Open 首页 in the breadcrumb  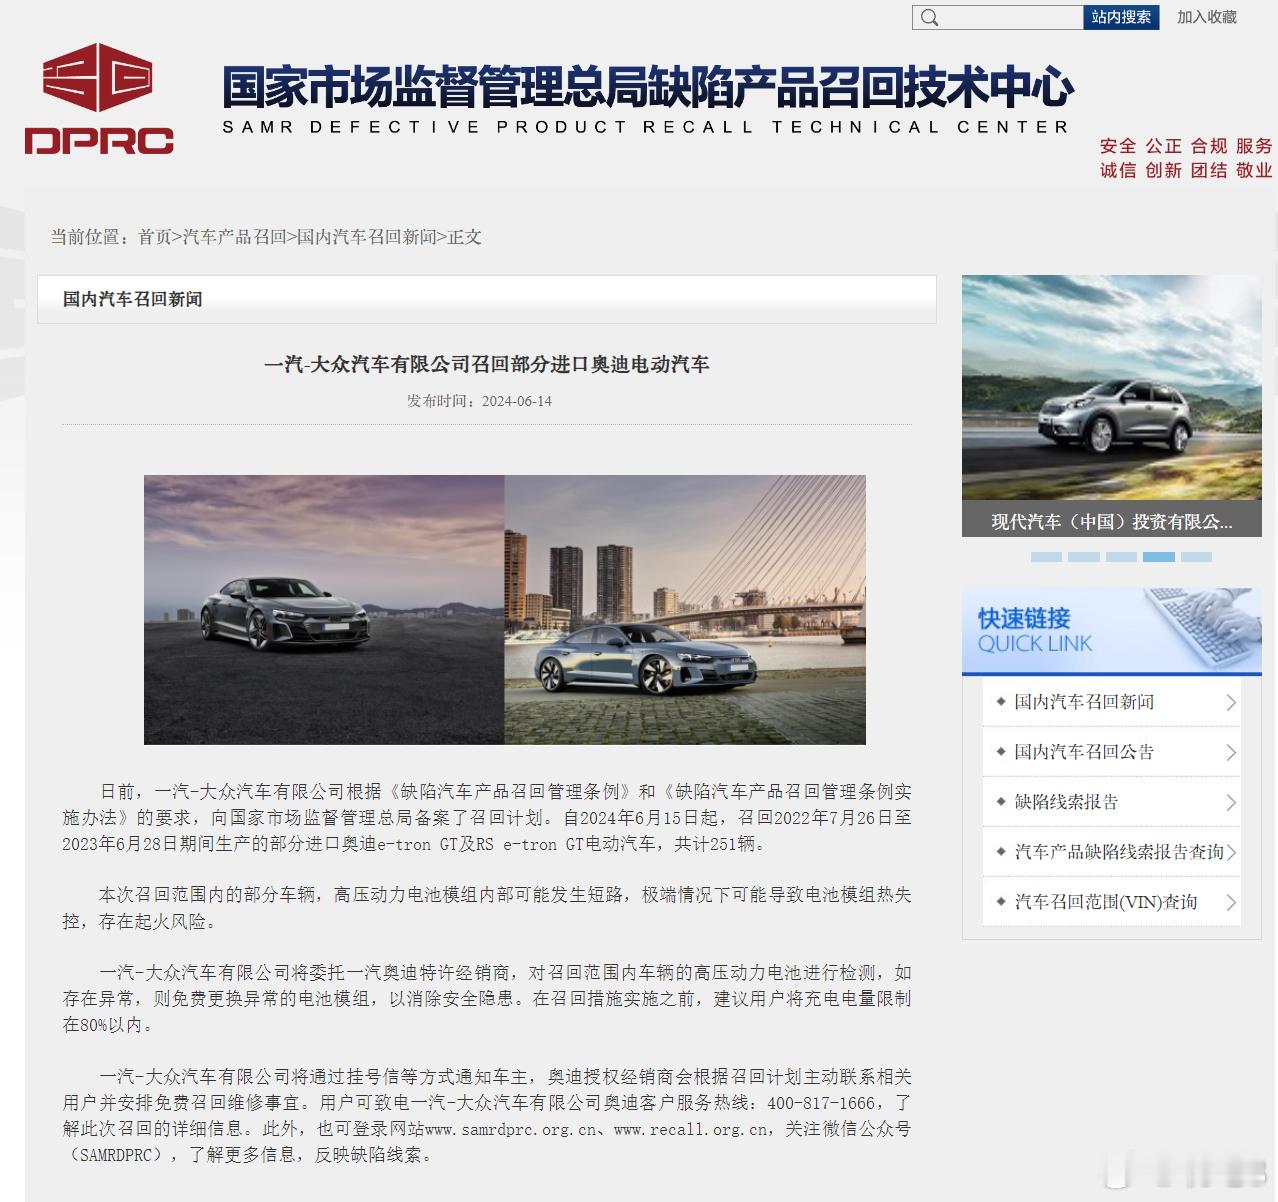(155, 237)
